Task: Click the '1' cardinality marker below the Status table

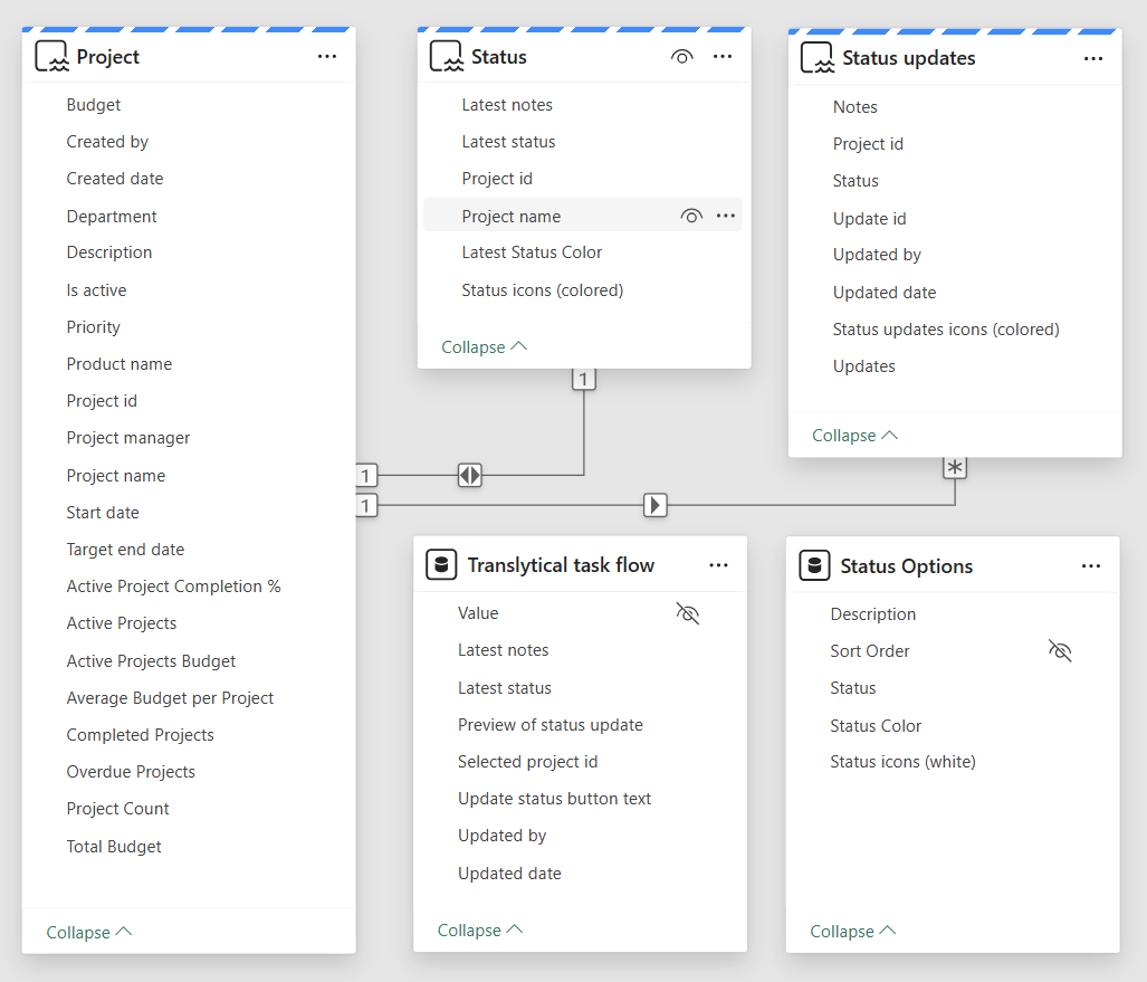Action: [x=584, y=378]
